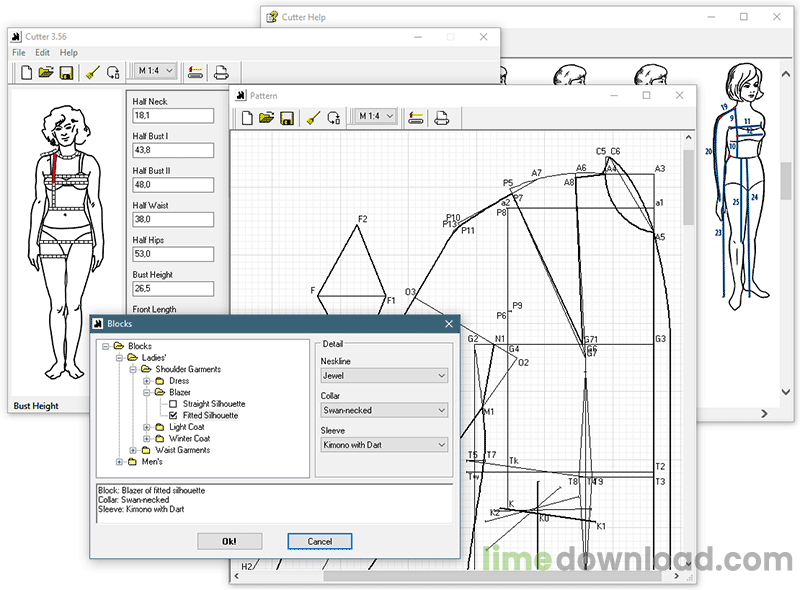Click the ruler measurements icon in Cutter toolbar

pyautogui.click(x=195, y=72)
